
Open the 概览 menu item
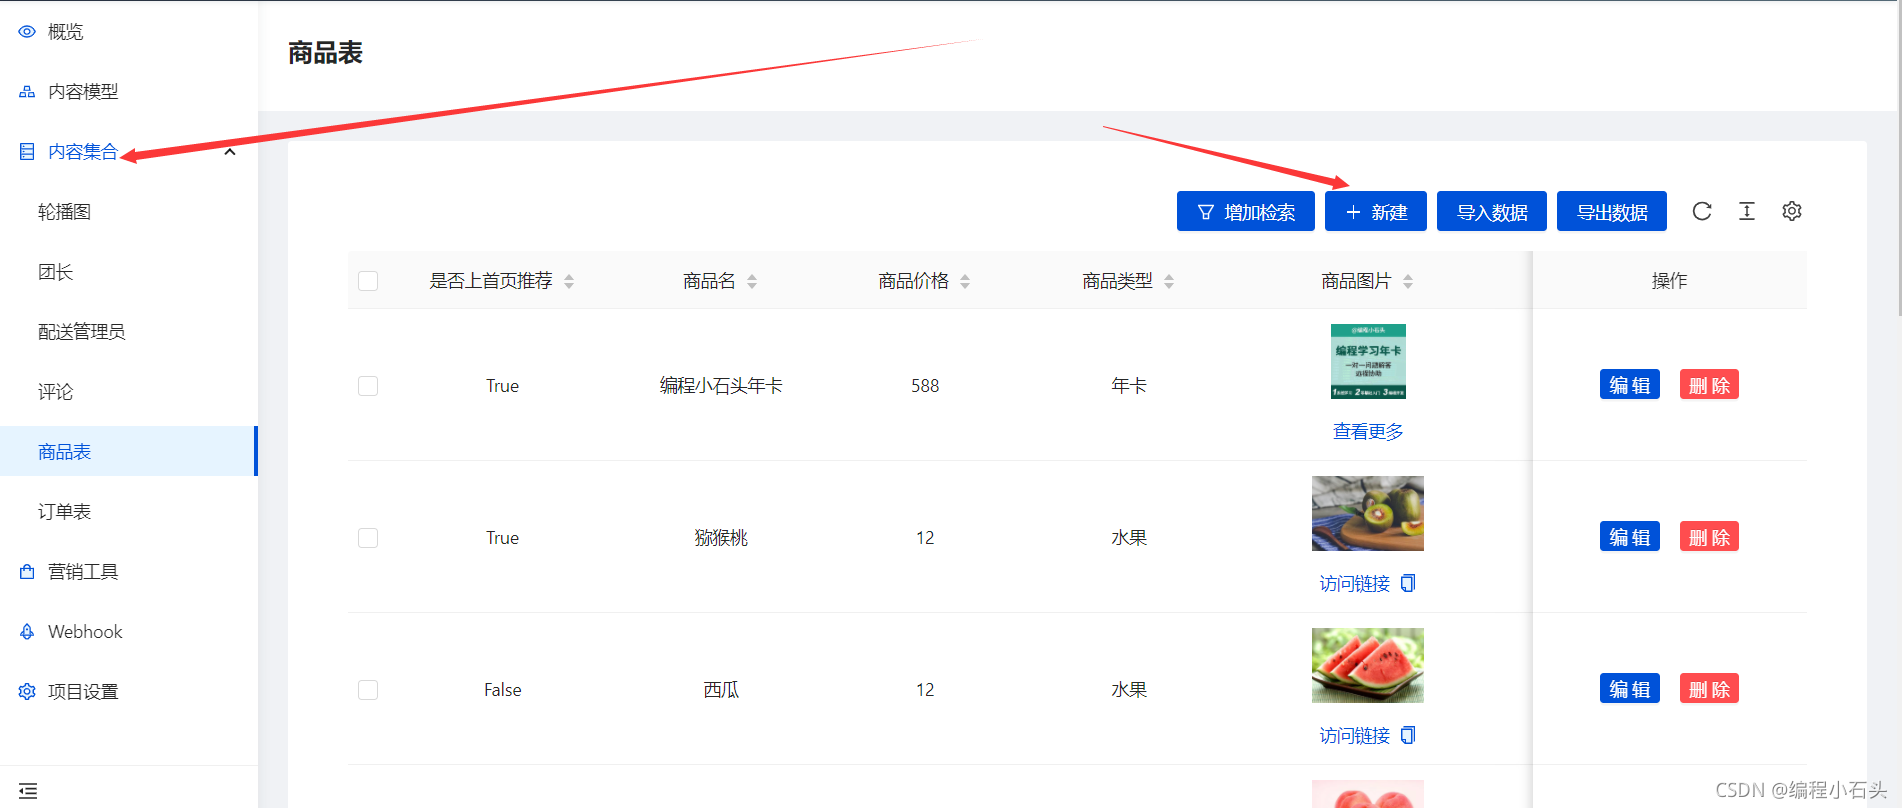(129, 32)
